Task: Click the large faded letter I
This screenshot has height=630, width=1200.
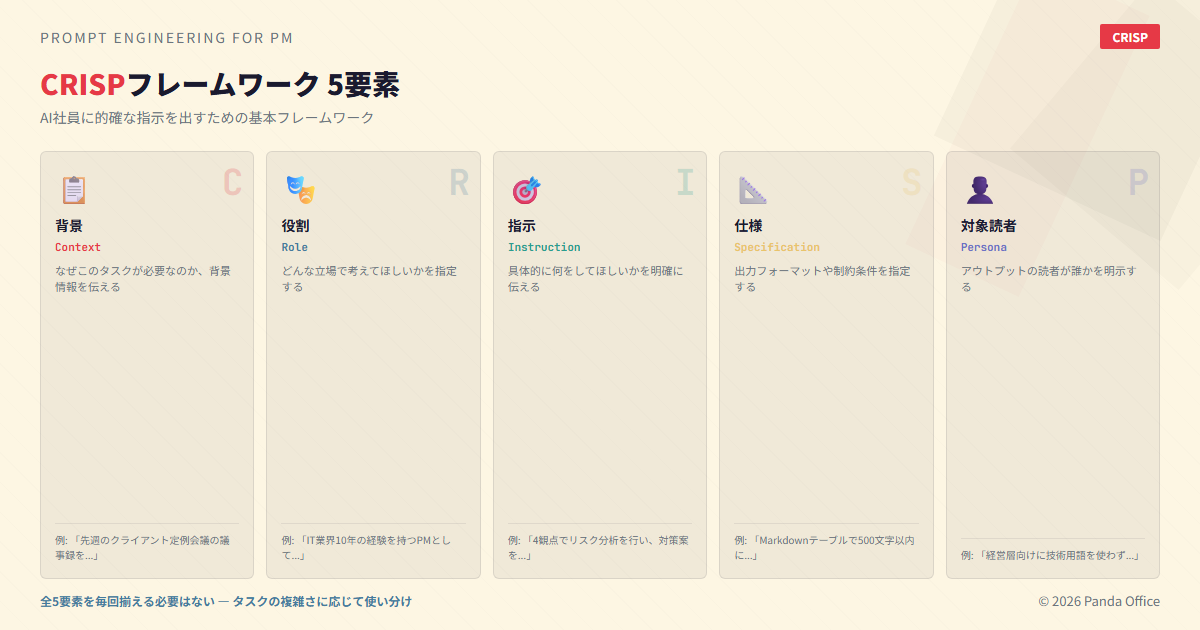Action: point(685,182)
